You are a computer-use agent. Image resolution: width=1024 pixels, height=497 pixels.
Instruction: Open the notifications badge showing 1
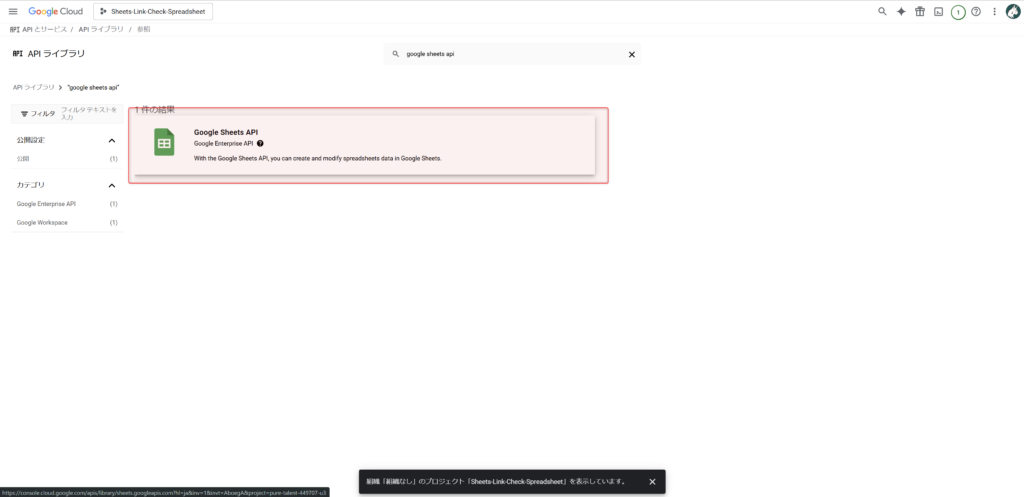coord(958,12)
